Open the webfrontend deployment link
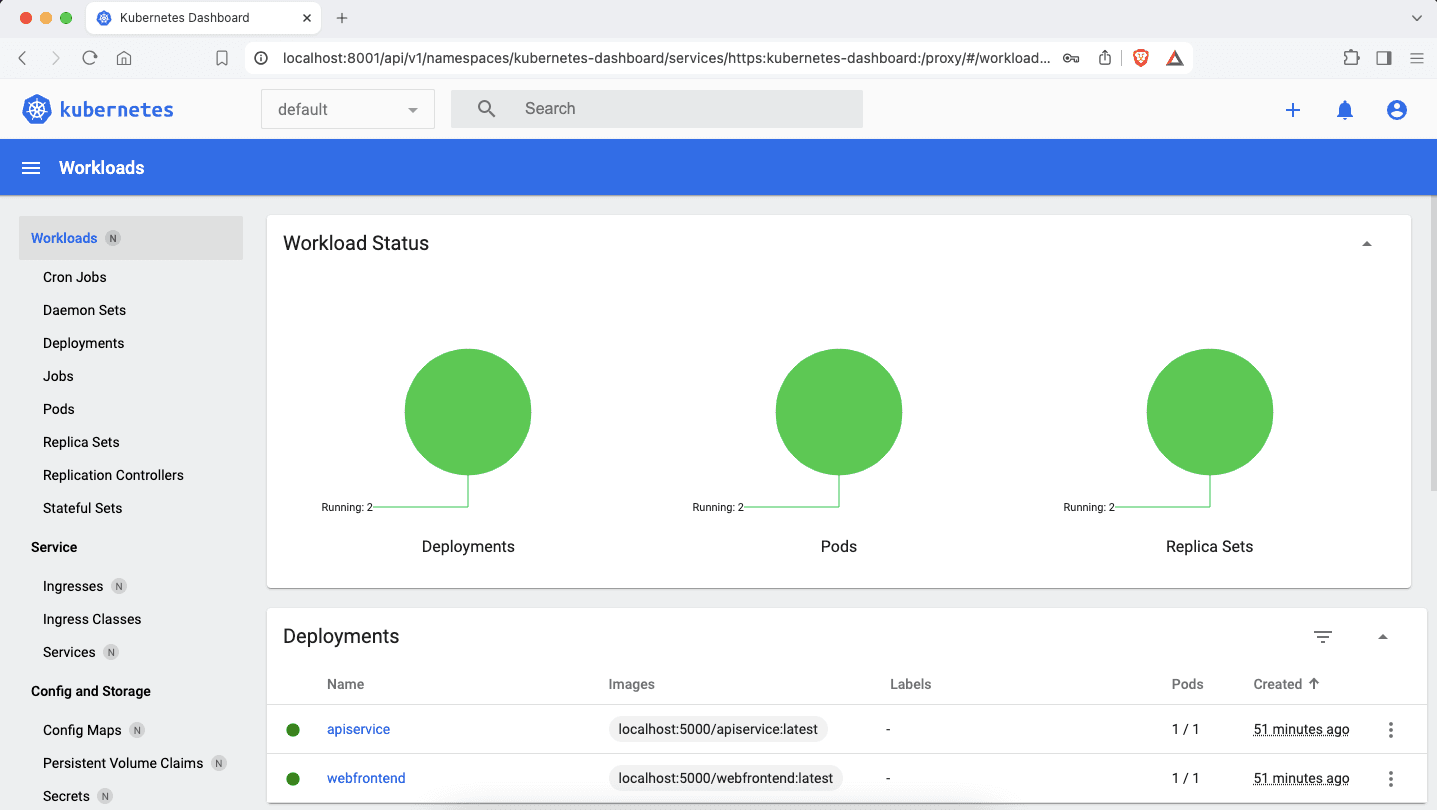The height and width of the screenshot is (810, 1437). 366,779
